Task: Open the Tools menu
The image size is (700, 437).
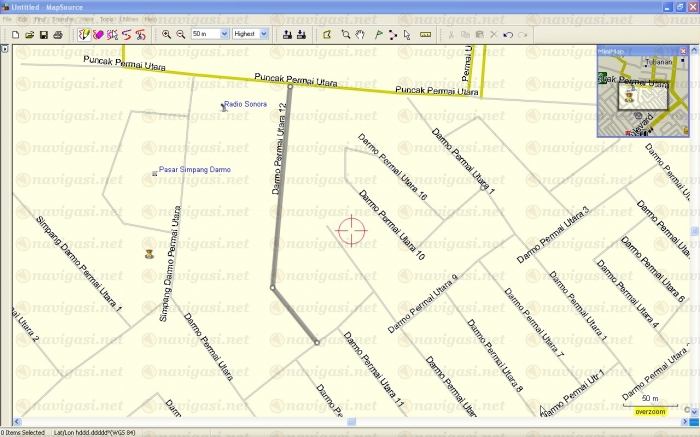Action: tap(106, 19)
